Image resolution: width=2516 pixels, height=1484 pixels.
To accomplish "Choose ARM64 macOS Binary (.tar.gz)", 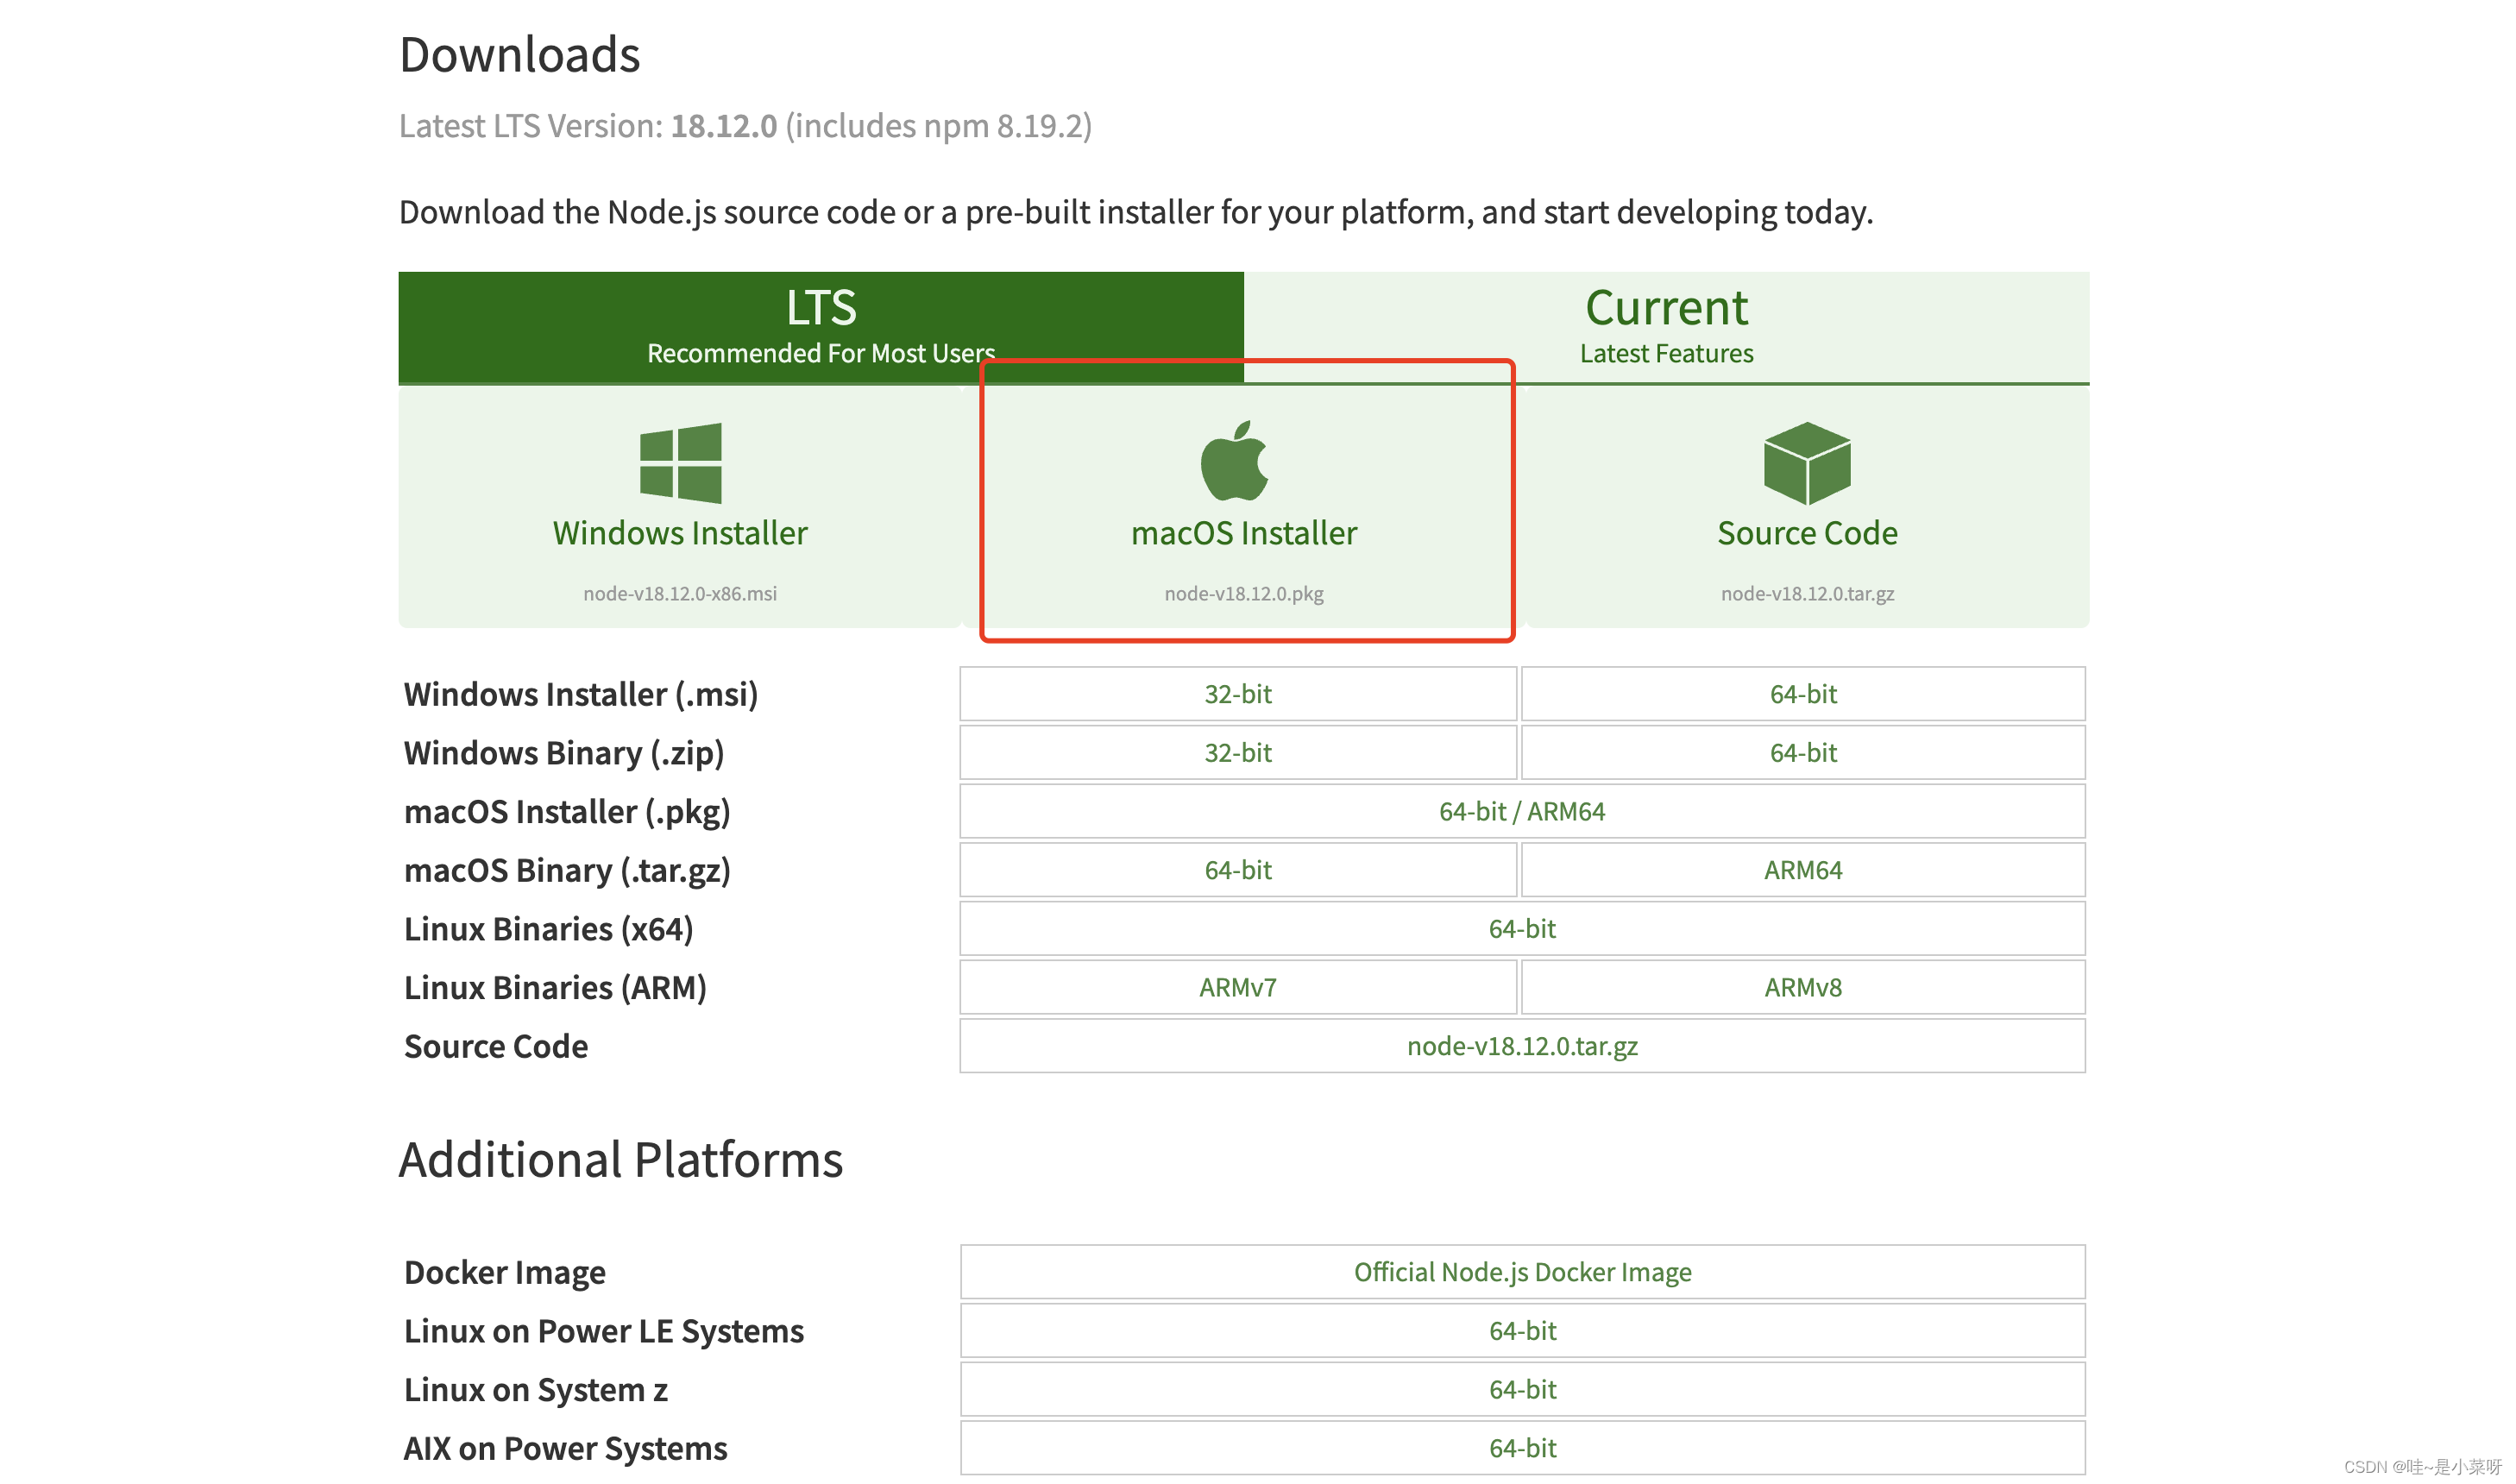I will click(1802, 870).
